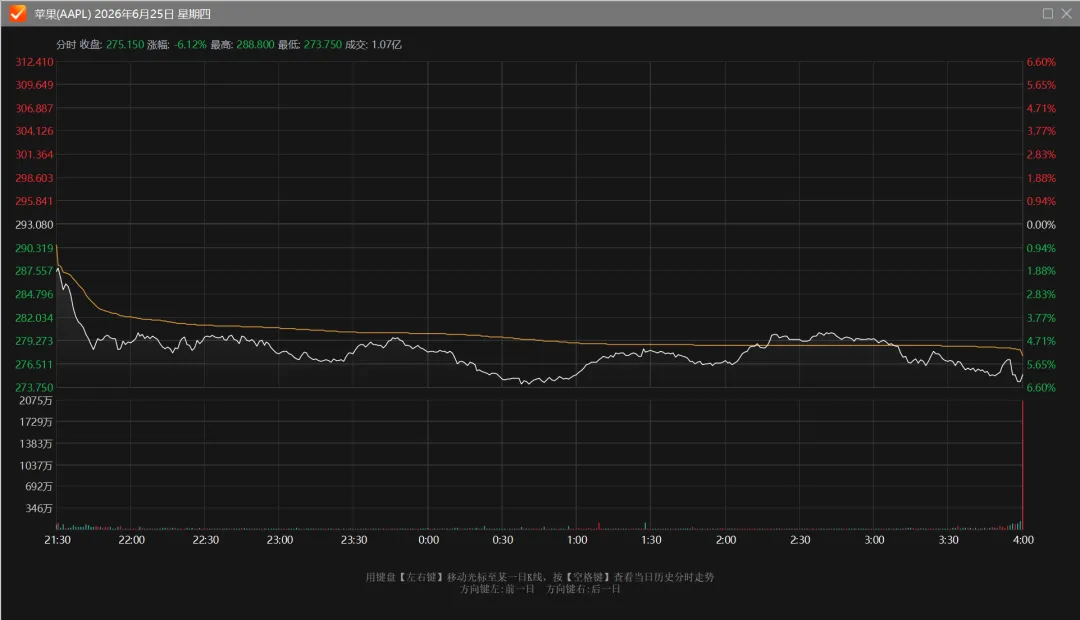
Task: Click price axis label 306.887
Action: [x=34, y=108]
